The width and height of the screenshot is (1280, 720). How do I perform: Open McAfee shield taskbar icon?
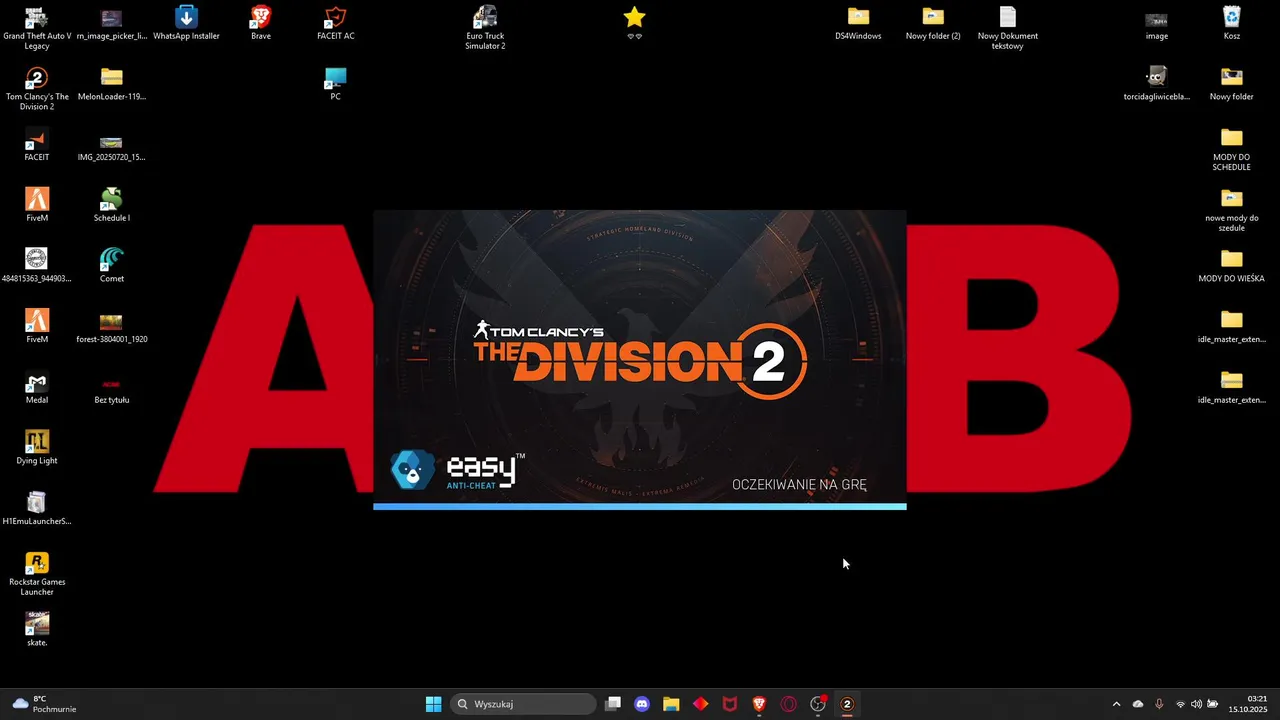click(x=730, y=704)
